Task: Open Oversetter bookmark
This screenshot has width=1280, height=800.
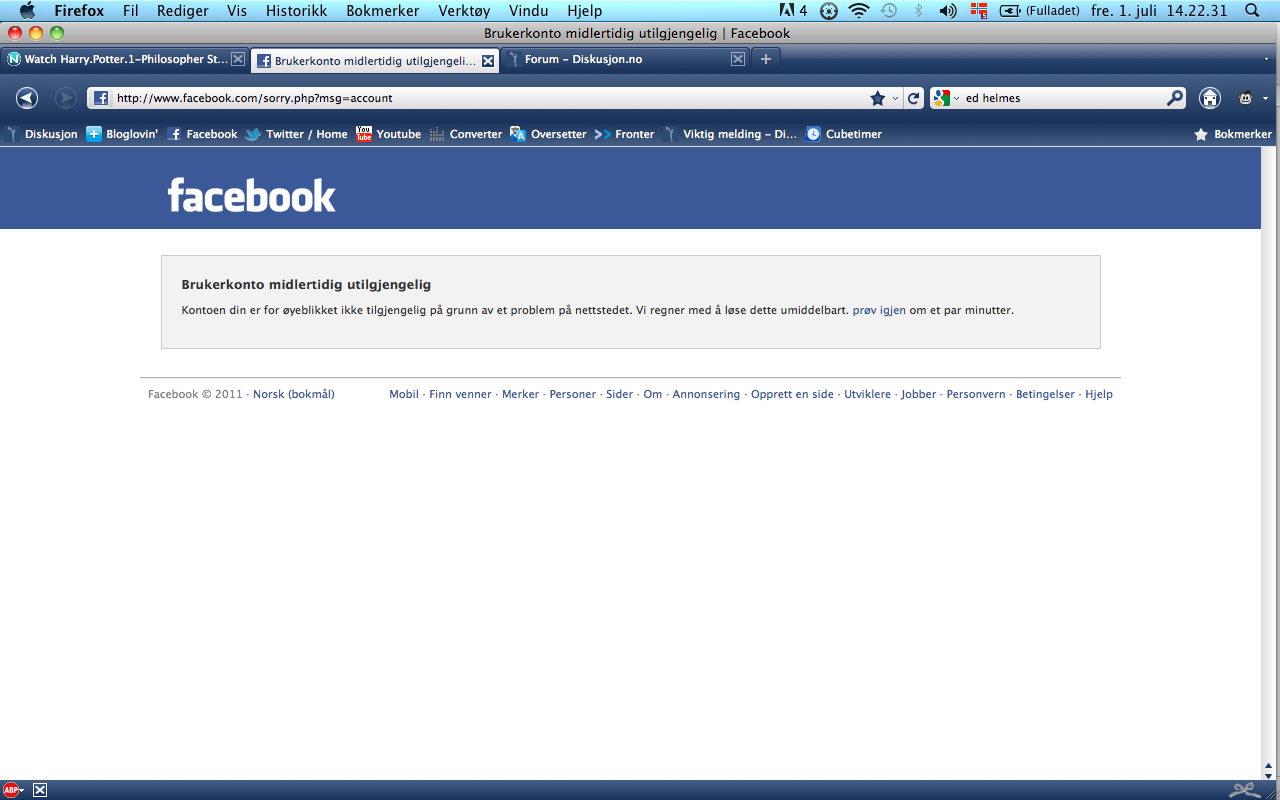Action: (548, 134)
